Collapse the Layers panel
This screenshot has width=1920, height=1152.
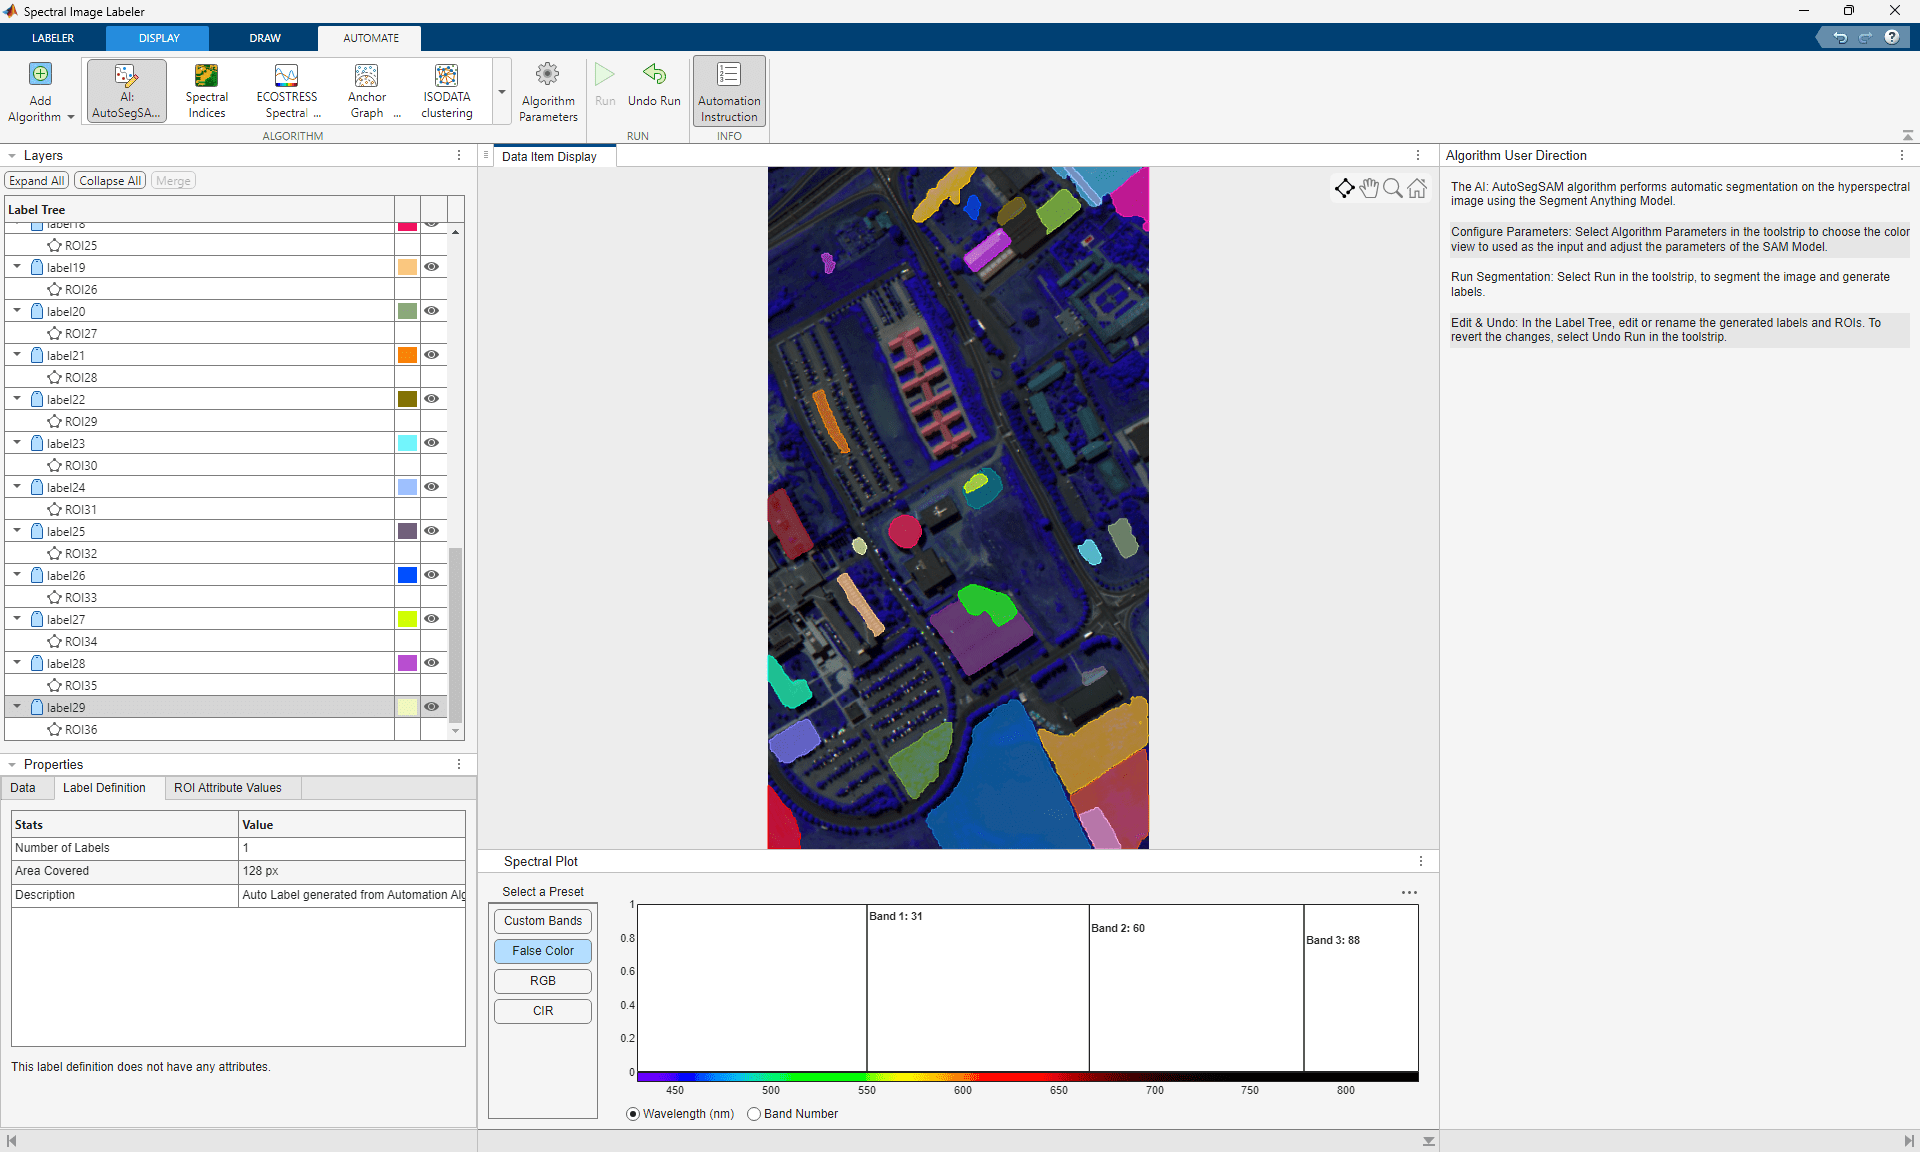coord(11,155)
